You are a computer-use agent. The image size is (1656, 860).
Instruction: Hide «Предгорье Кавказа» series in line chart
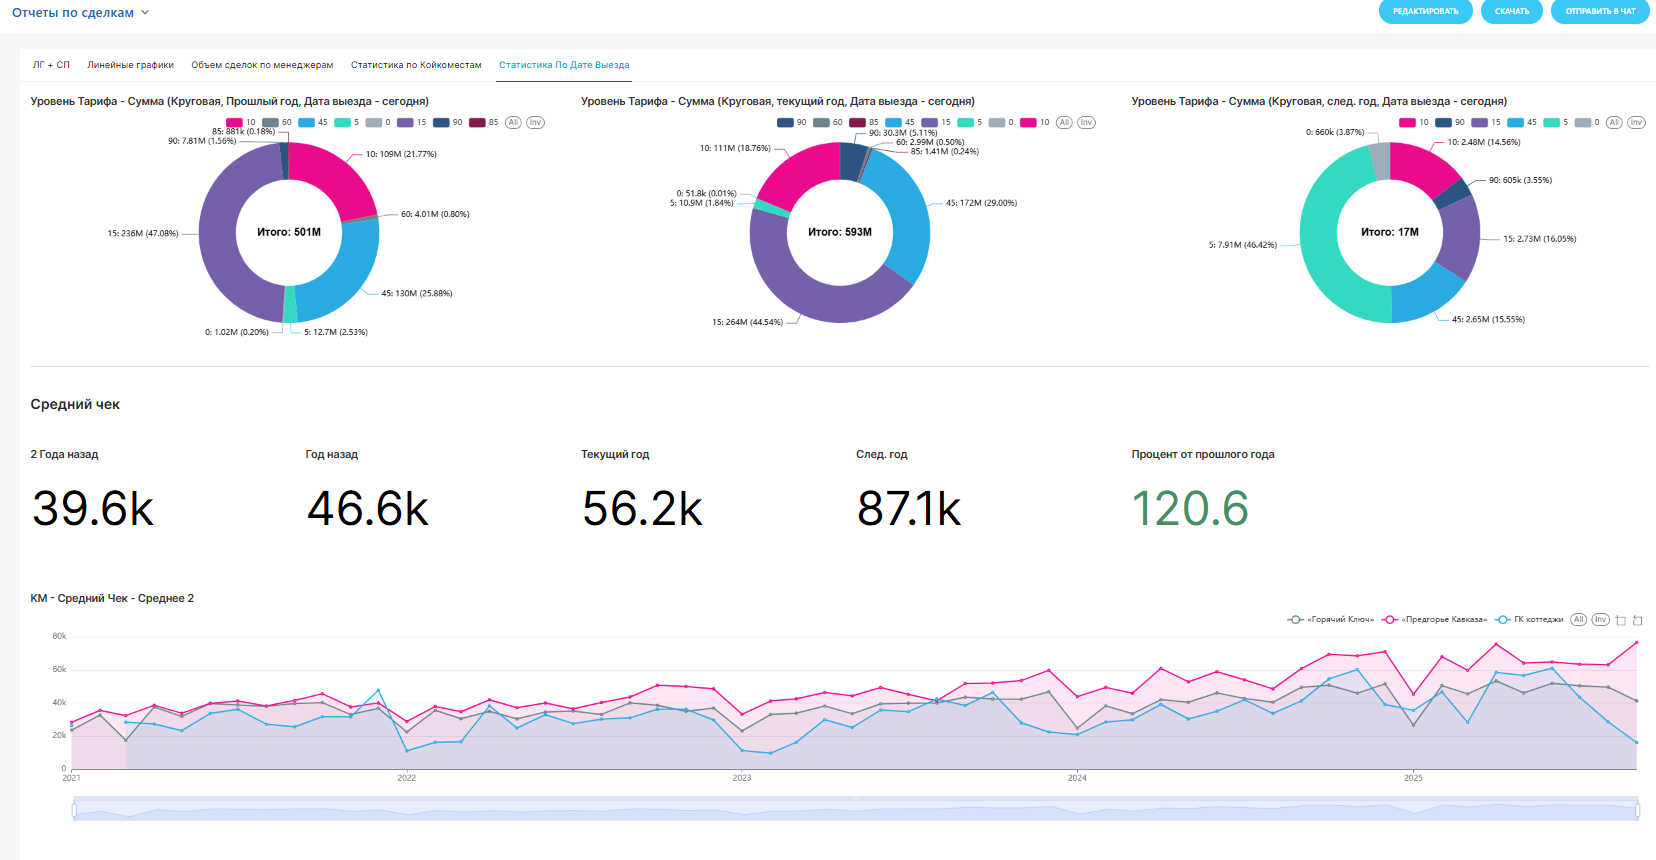(x=1434, y=620)
